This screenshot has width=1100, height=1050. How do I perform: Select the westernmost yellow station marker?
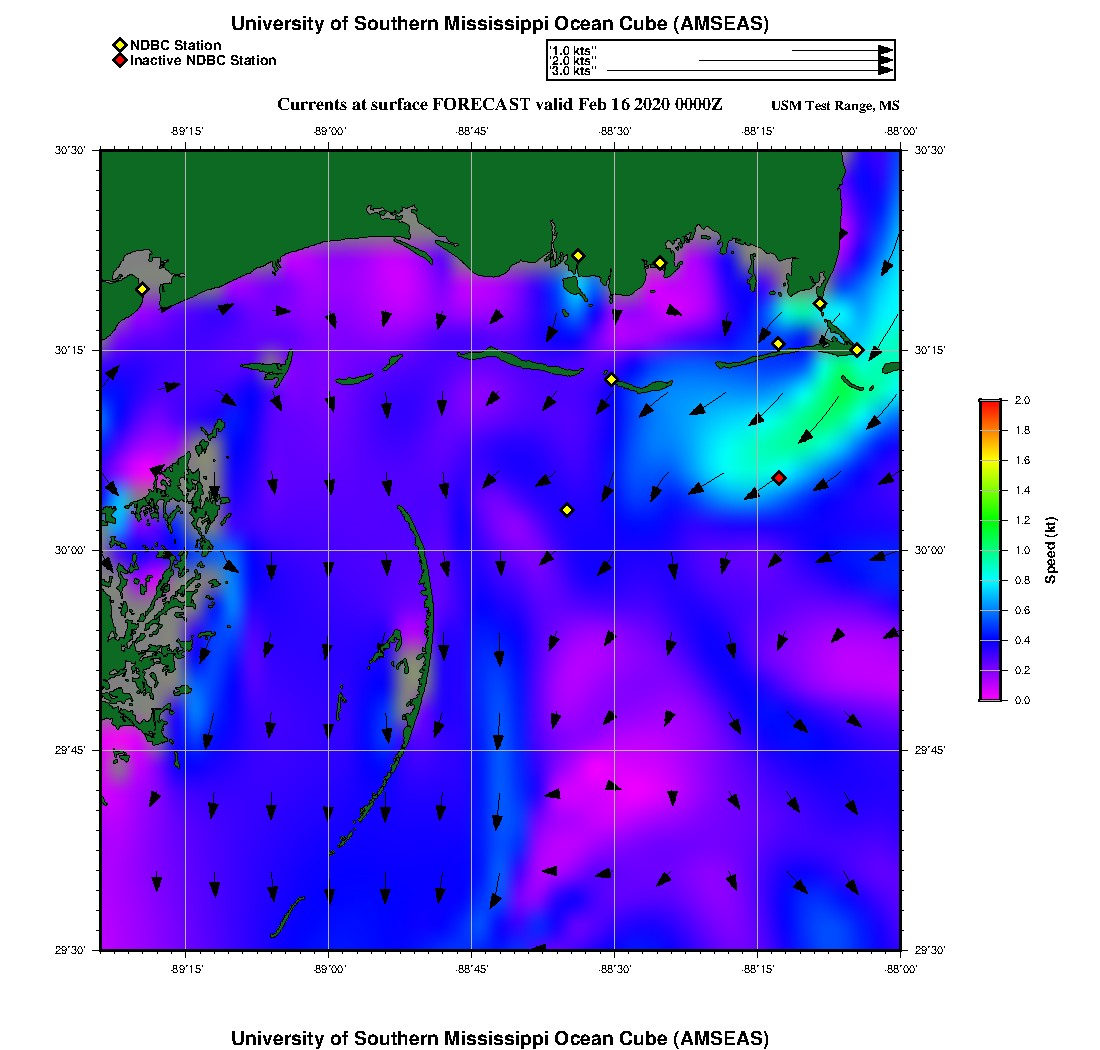tap(142, 289)
